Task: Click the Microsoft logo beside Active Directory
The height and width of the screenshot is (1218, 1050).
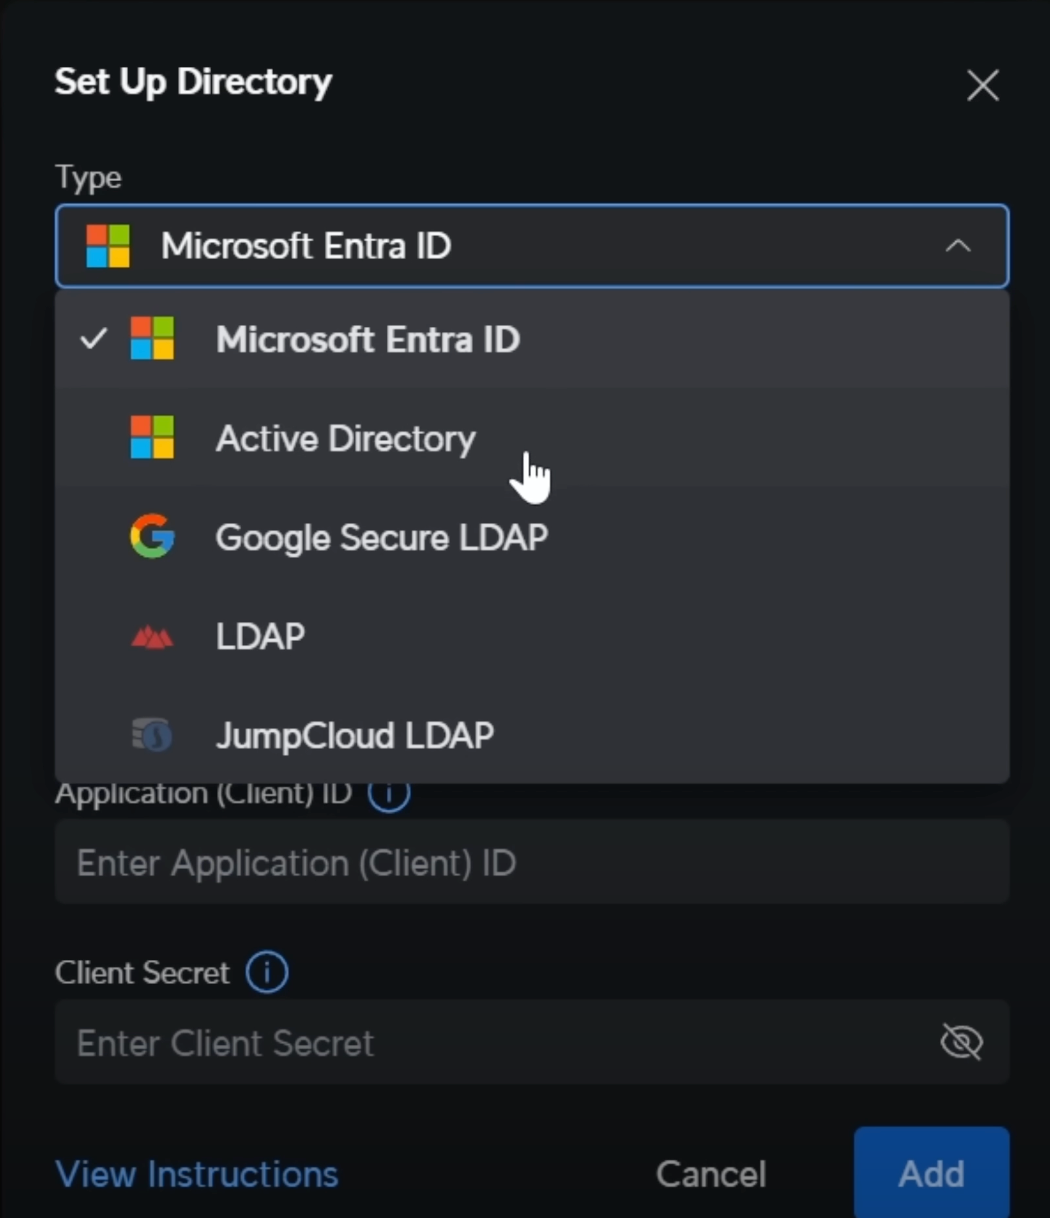Action: [152, 438]
